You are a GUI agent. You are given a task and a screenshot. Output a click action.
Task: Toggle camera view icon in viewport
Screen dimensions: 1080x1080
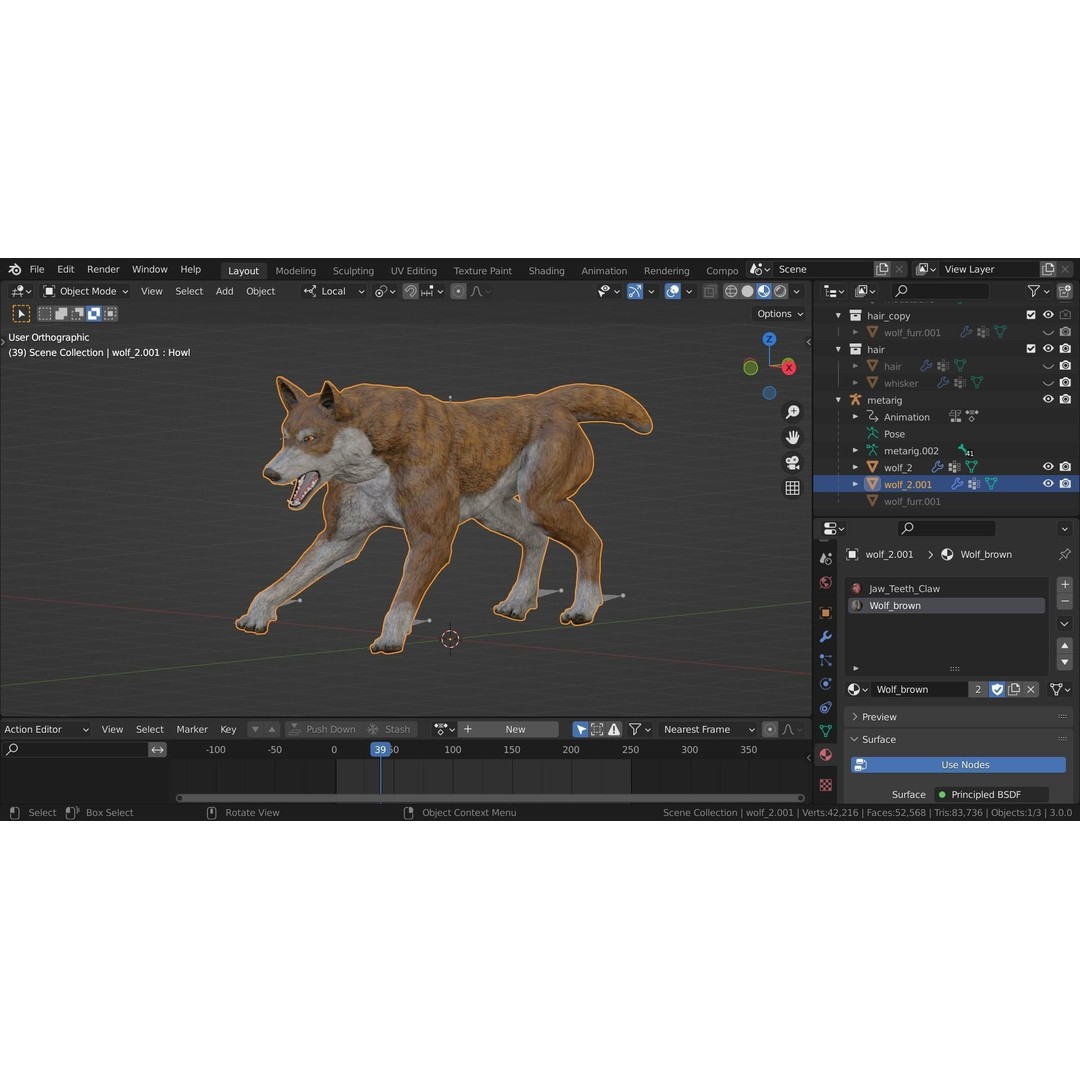(793, 462)
